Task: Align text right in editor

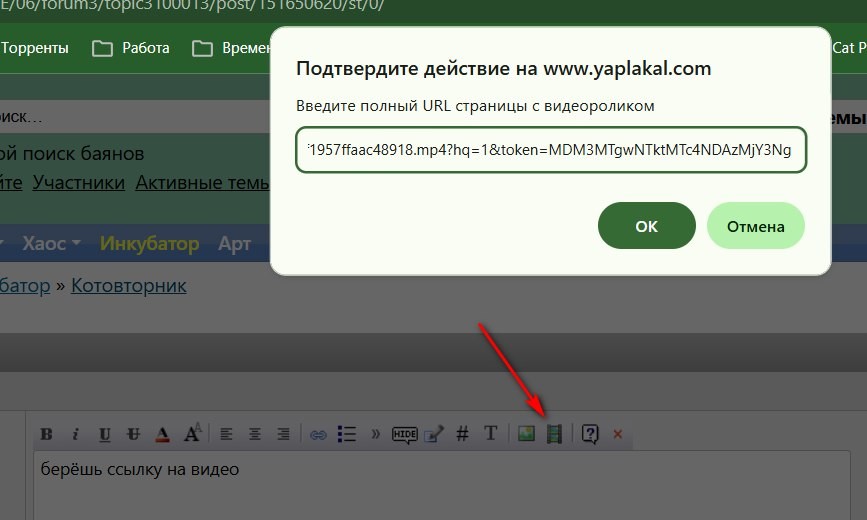Action: [x=283, y=434]
